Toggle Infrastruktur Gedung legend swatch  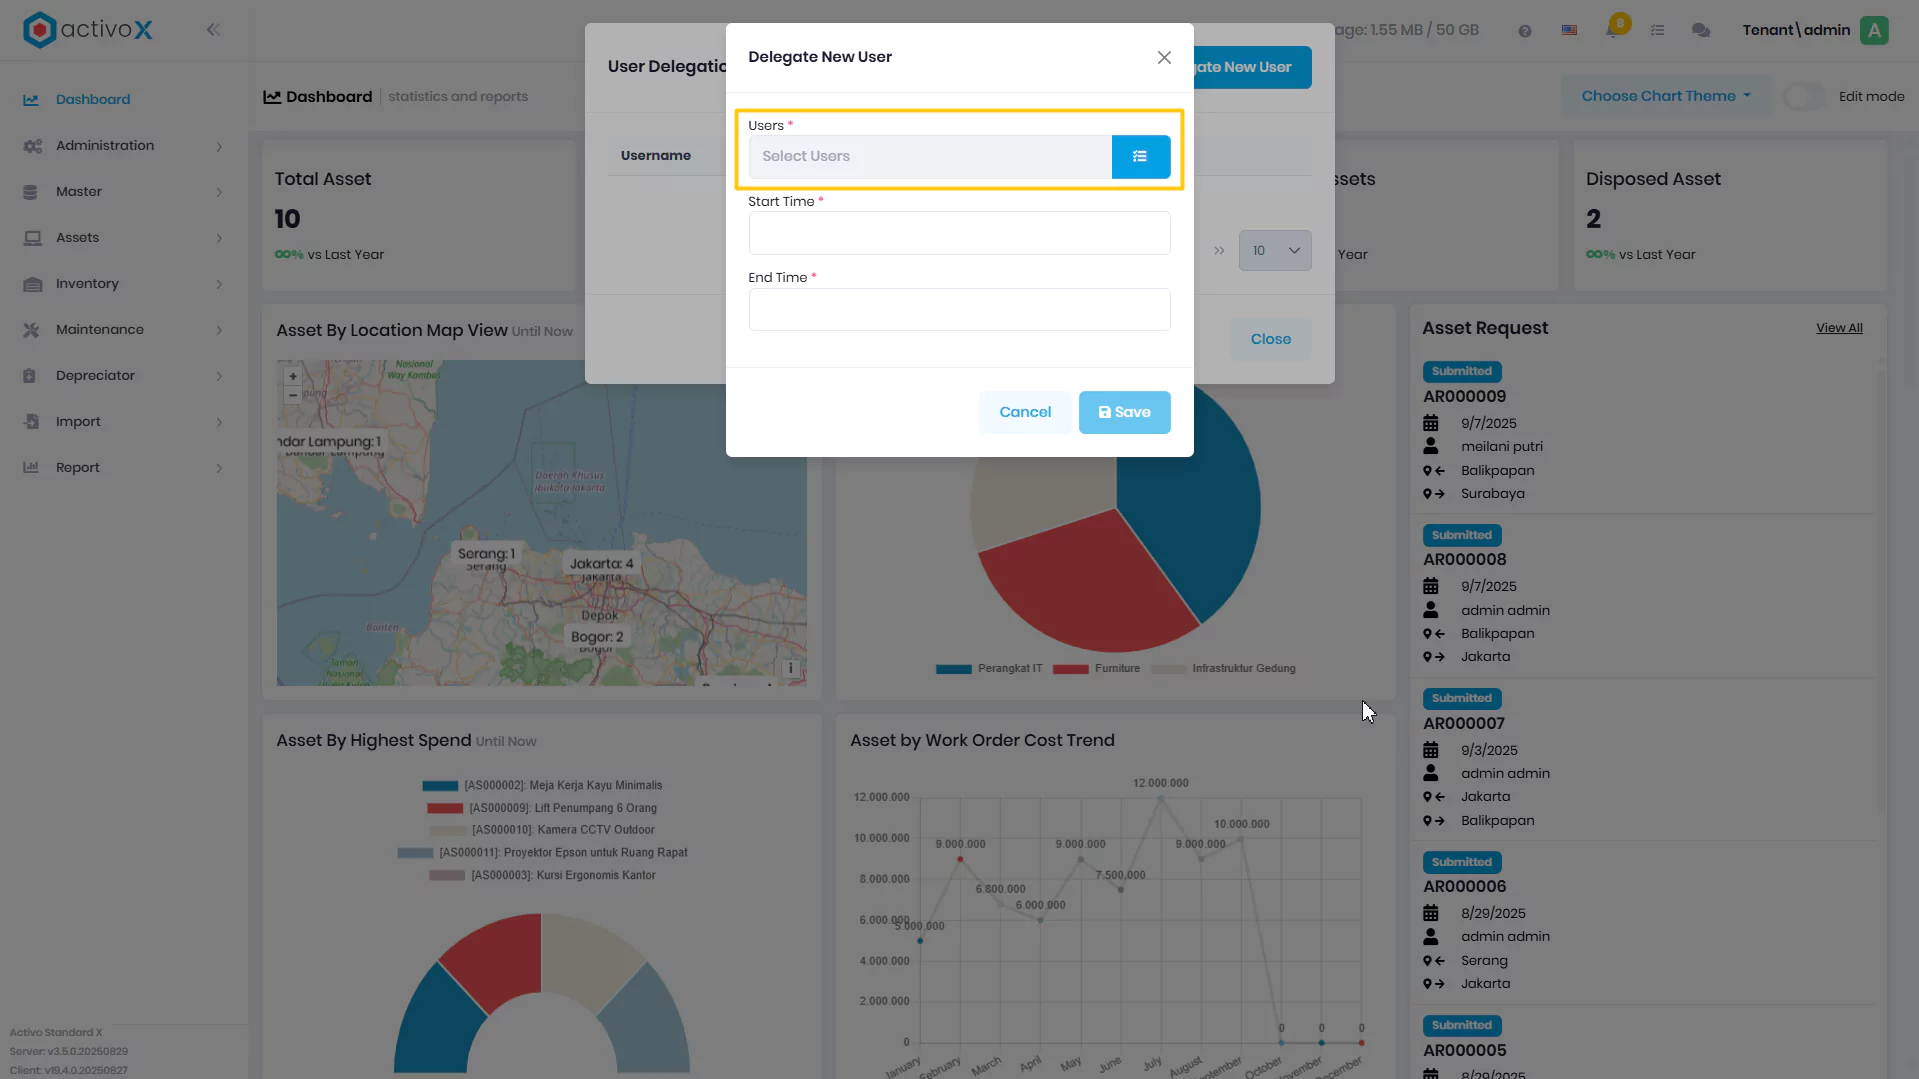(1168, 669)
